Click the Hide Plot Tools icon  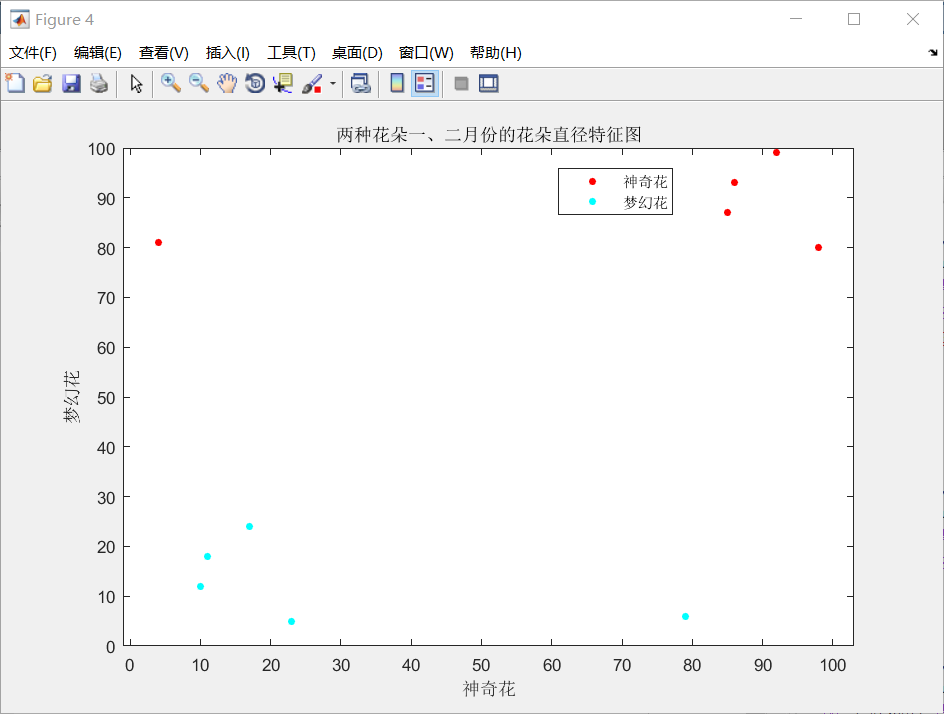click(x=460, y=84)
